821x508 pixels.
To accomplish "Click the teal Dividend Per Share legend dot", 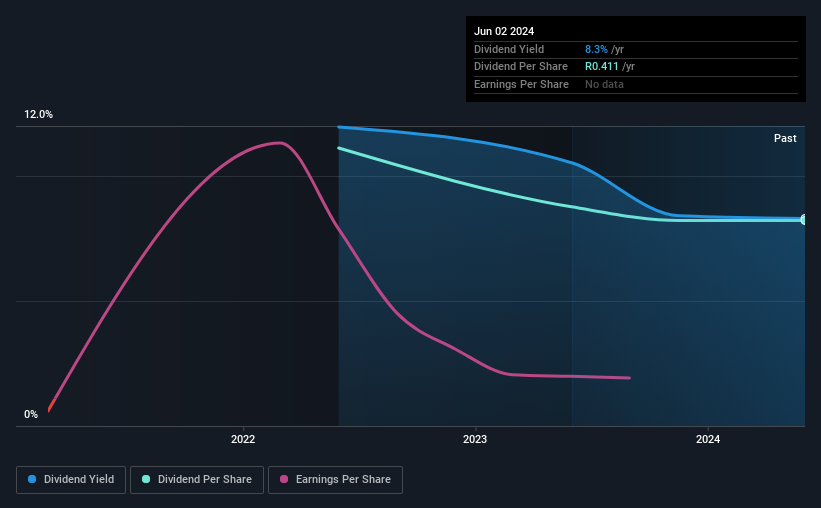I will click(146, 479).
